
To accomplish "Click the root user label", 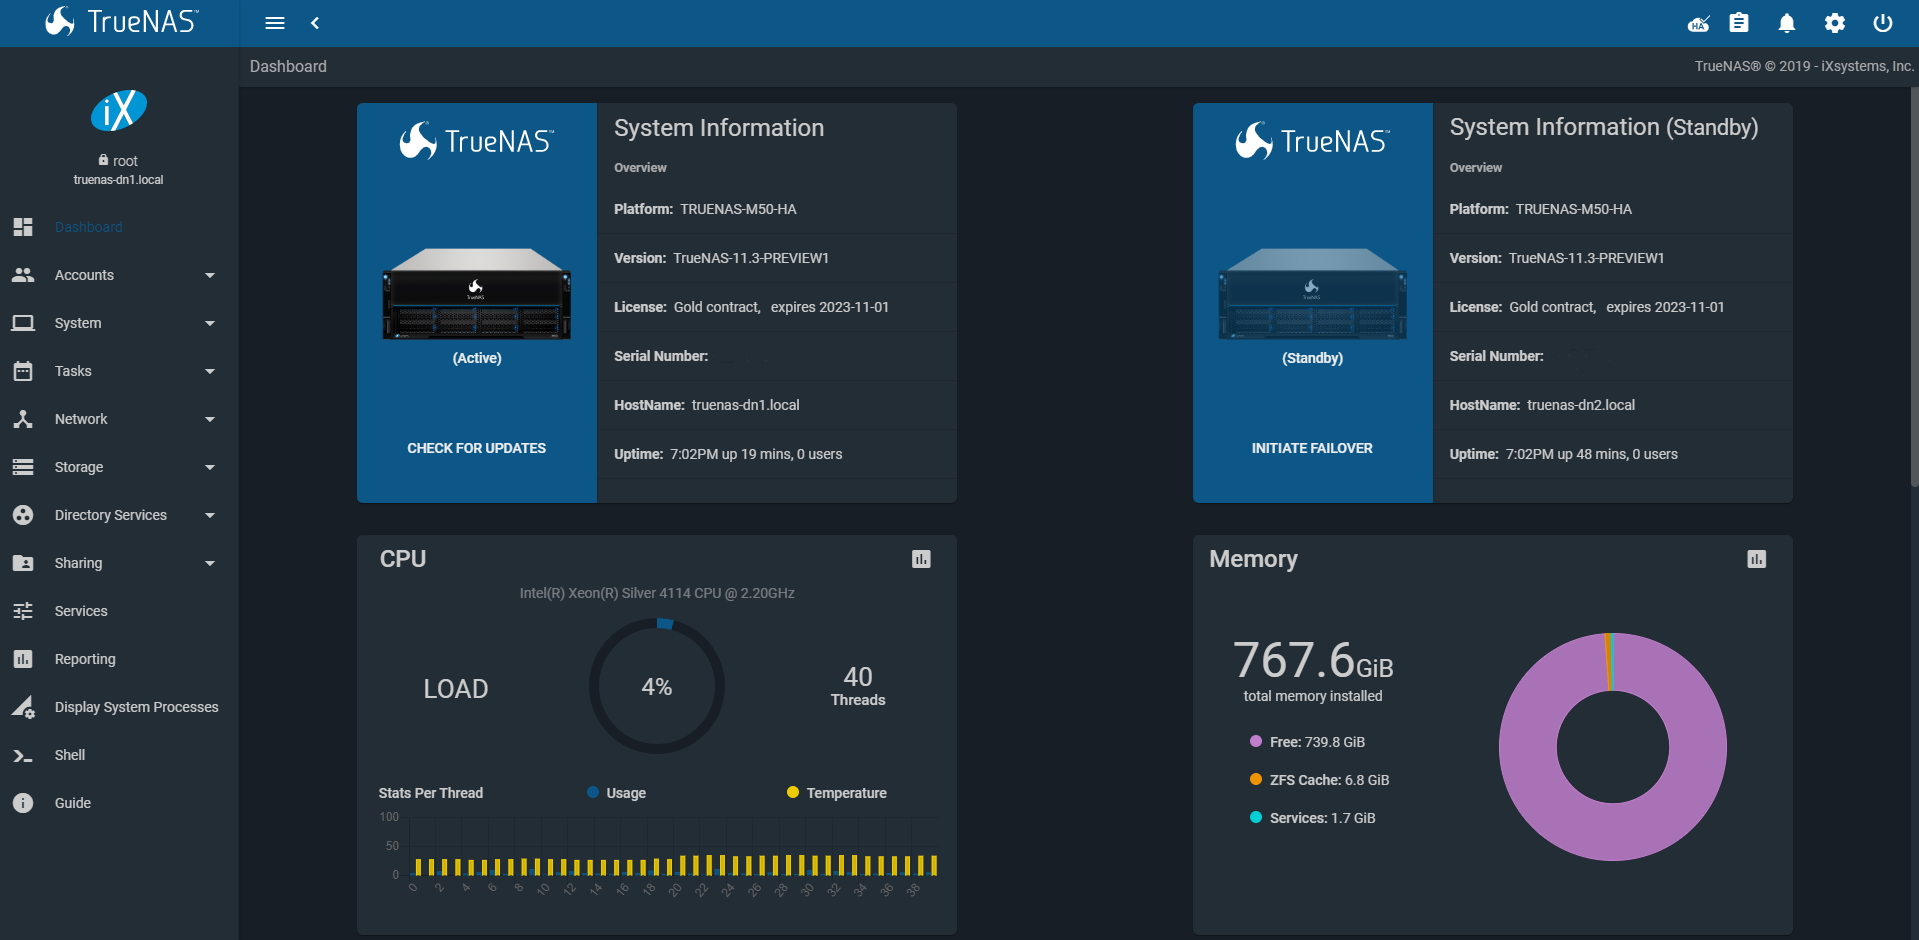I will (x=118, y=160).
